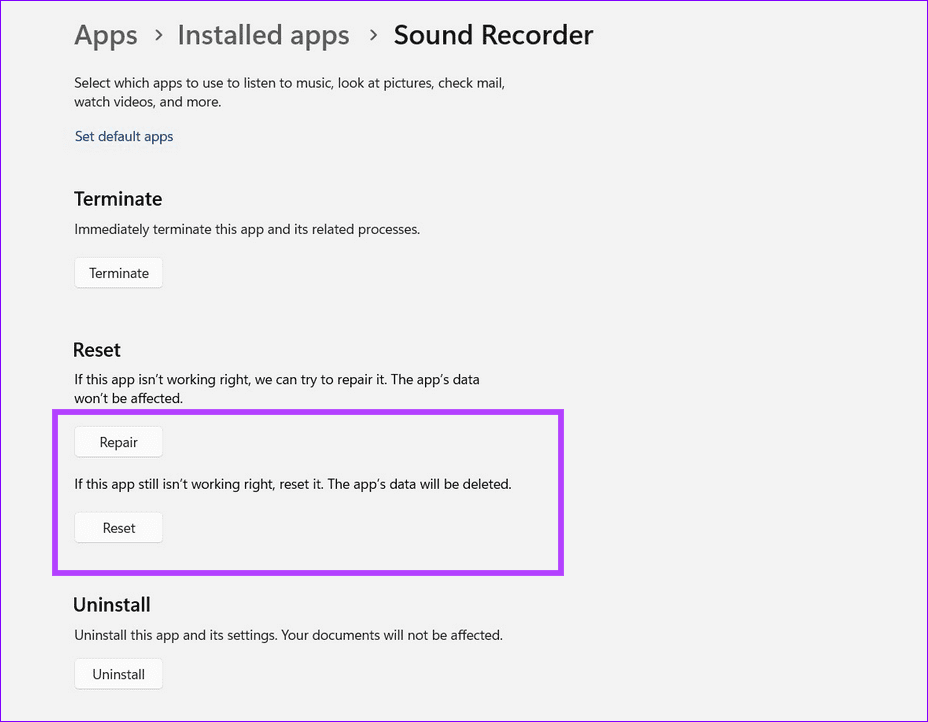The image size is (928, 722).
Task: Select the Terminate section heading
Action: 117,199
